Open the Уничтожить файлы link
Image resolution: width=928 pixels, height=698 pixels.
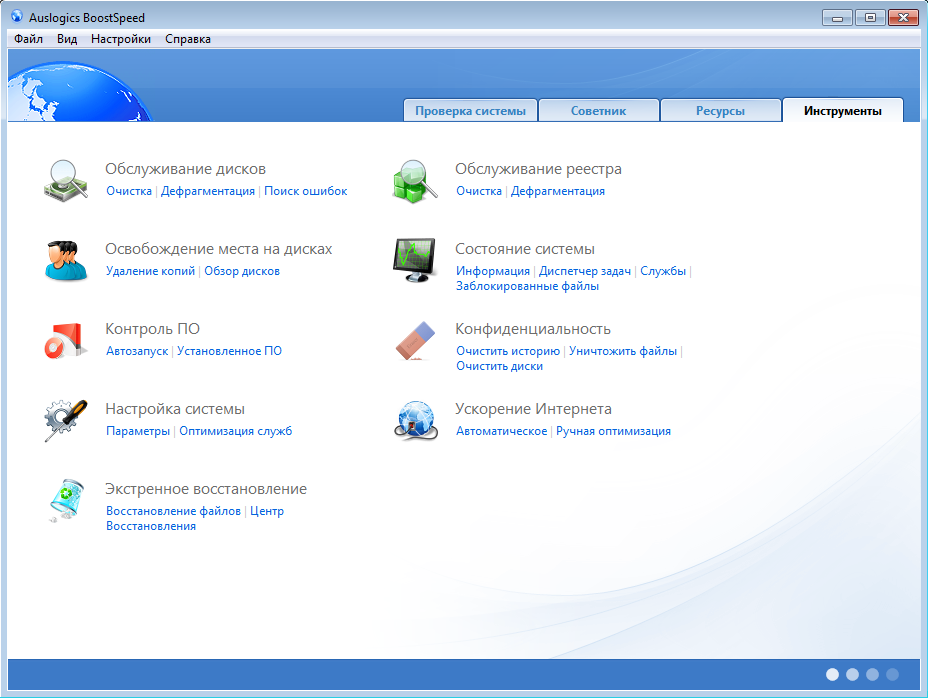[623, 351]
